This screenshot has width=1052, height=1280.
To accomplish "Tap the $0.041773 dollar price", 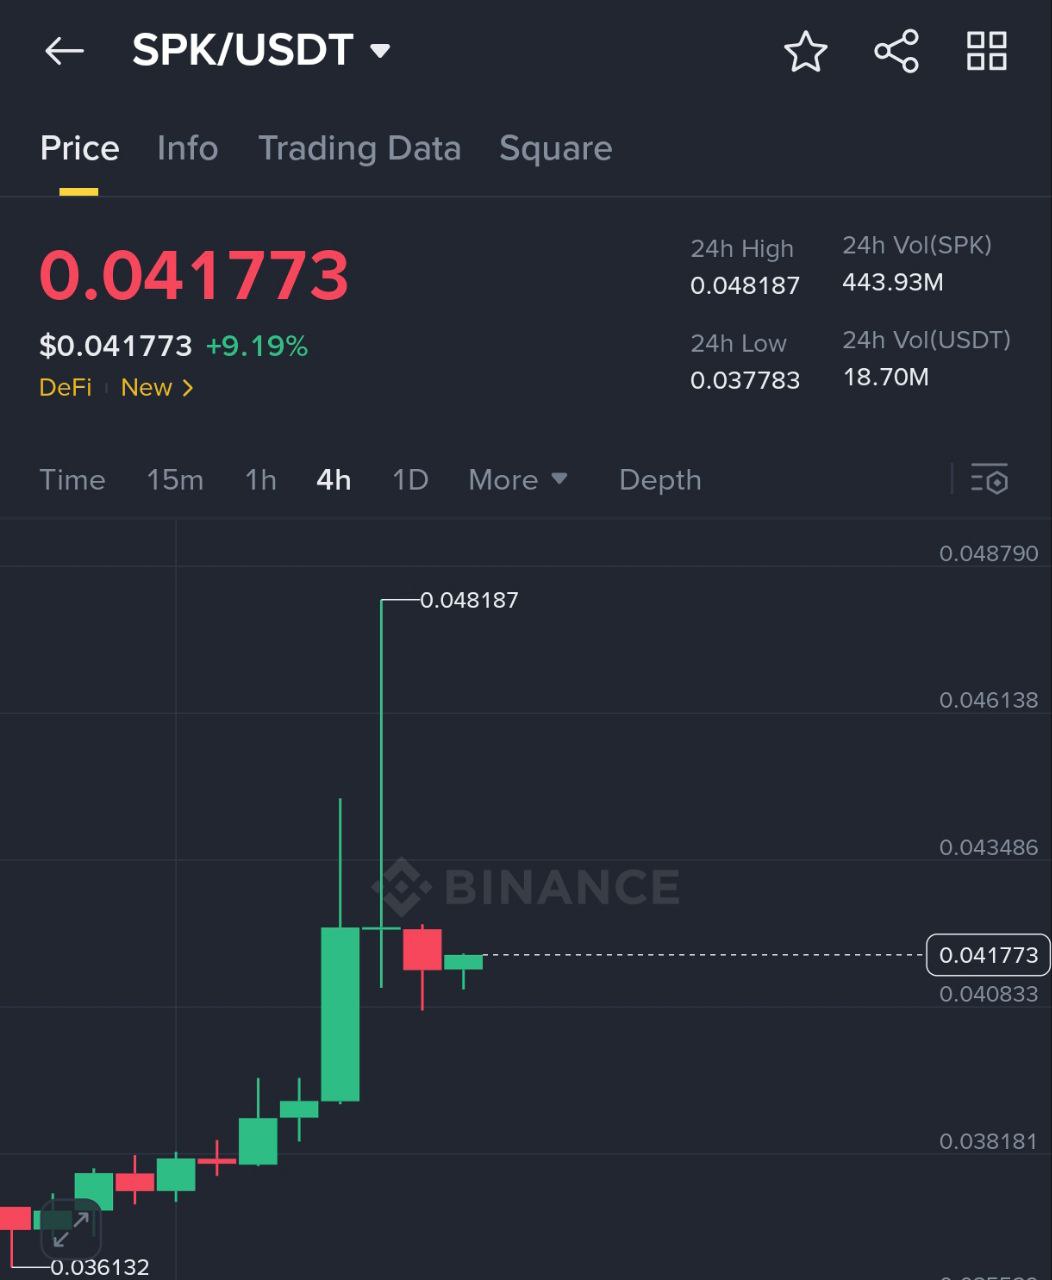I will pyautogui.click(x=115, y=347).
